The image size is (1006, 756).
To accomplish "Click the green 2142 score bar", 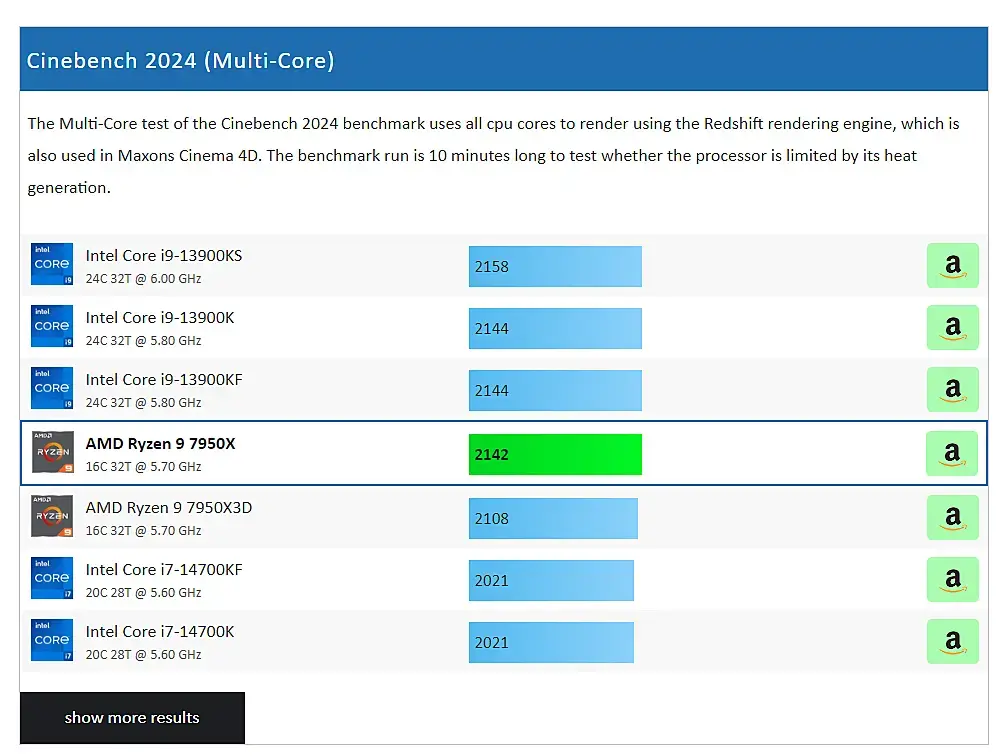I will tap(555, 454).
